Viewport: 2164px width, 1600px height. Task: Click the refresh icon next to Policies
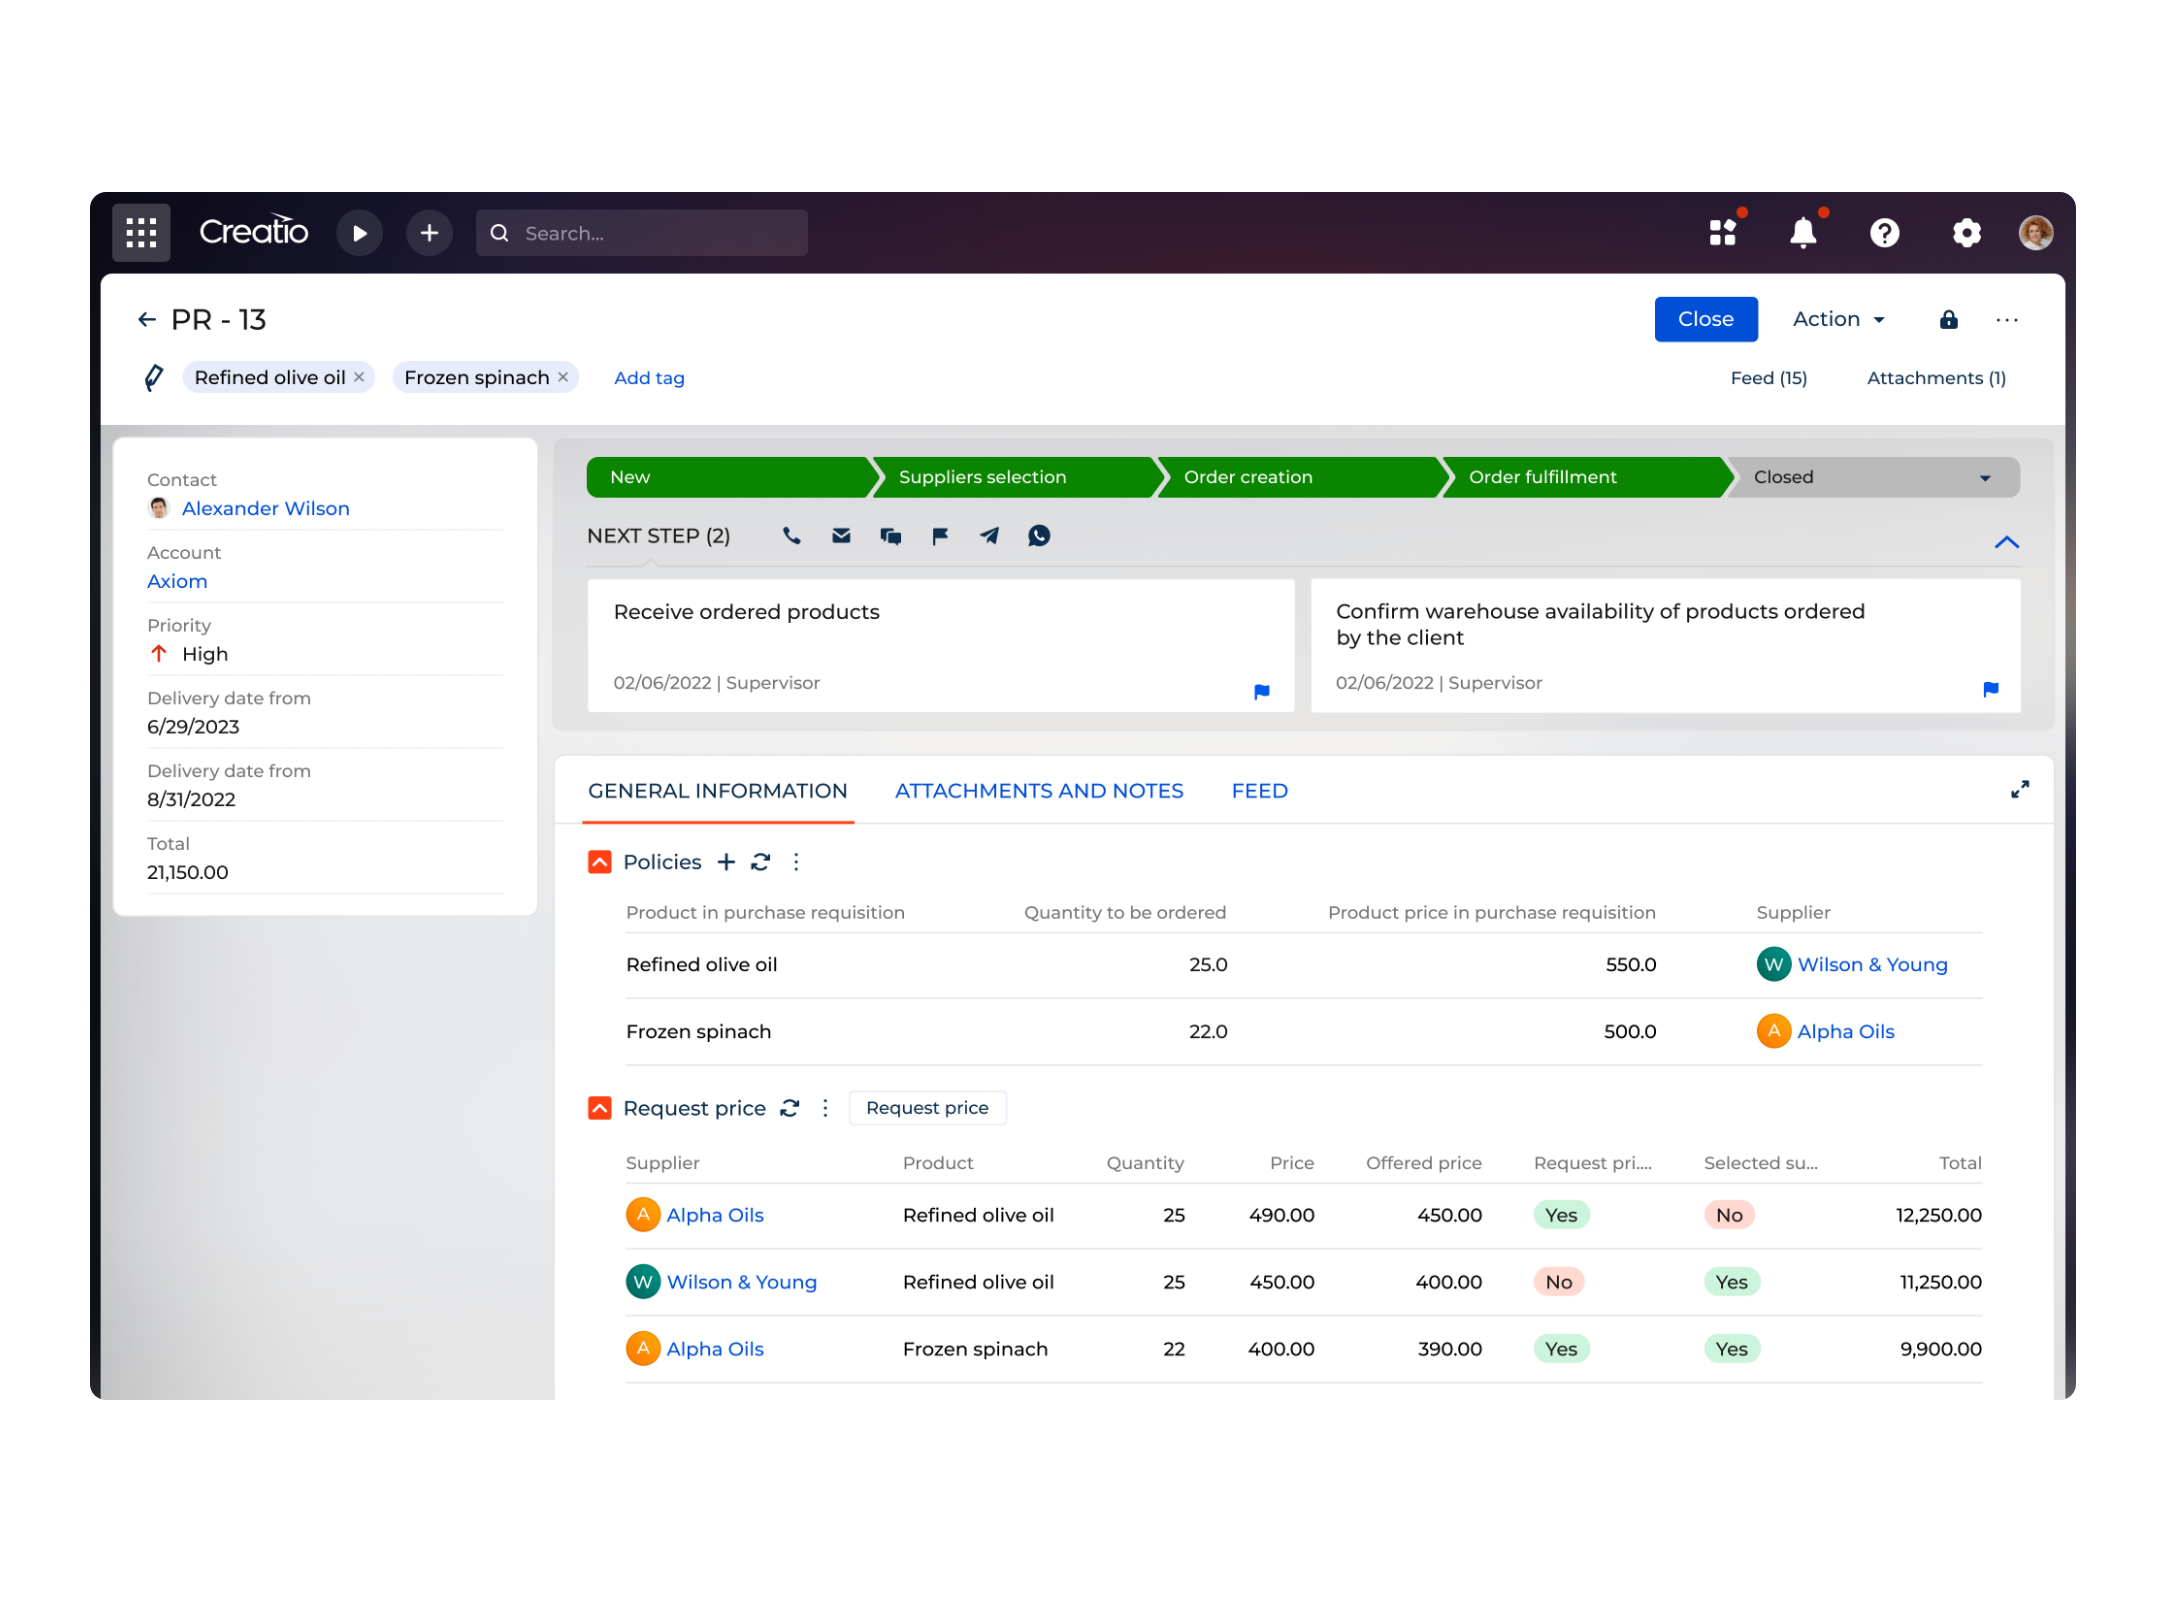click(760, 861)
